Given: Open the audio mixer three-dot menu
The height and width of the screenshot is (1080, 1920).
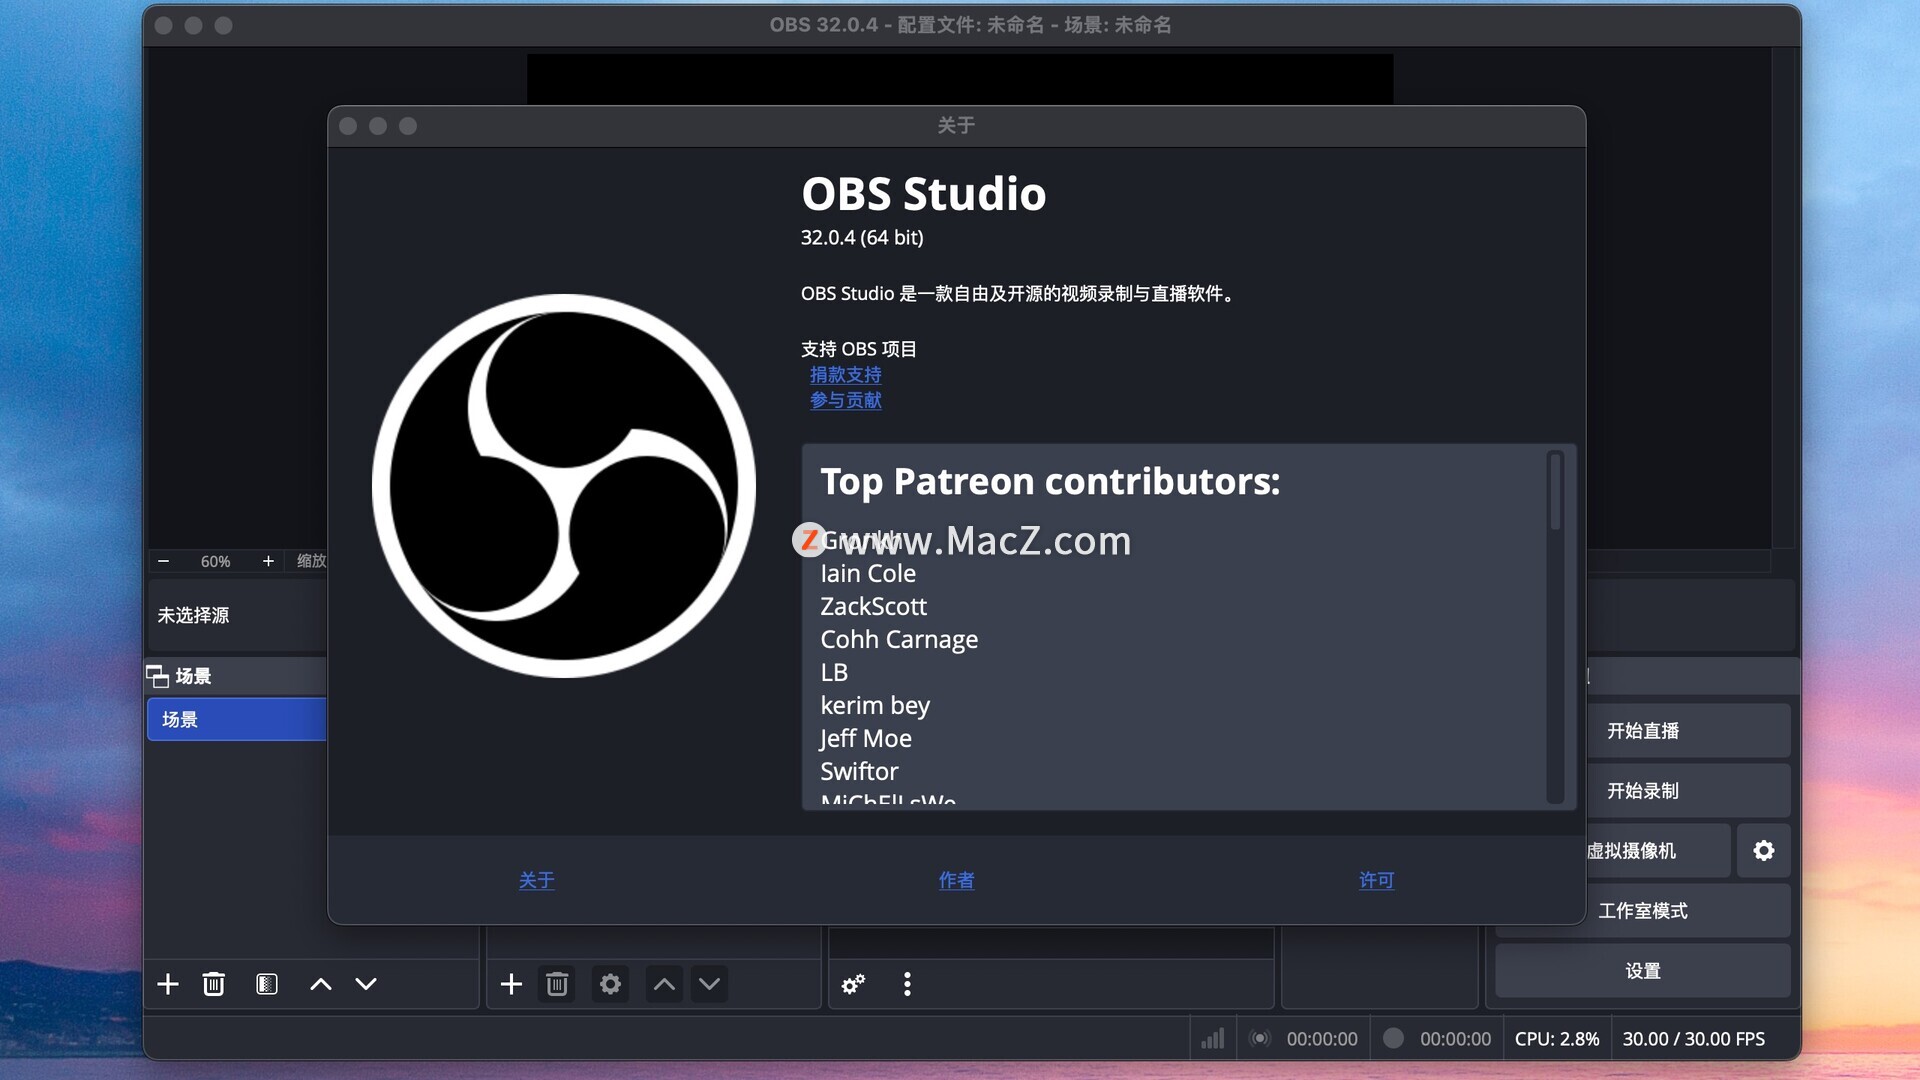Looking at the screenshot, I should [x=907, y=984].
